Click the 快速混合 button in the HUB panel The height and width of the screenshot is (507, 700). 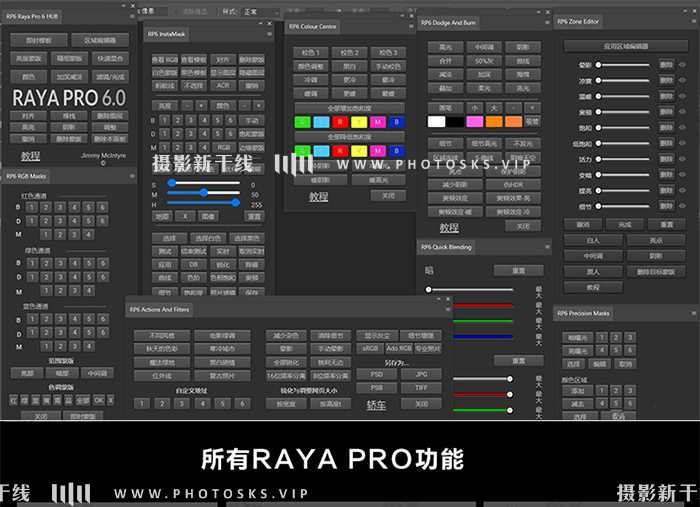coord(110,58)
